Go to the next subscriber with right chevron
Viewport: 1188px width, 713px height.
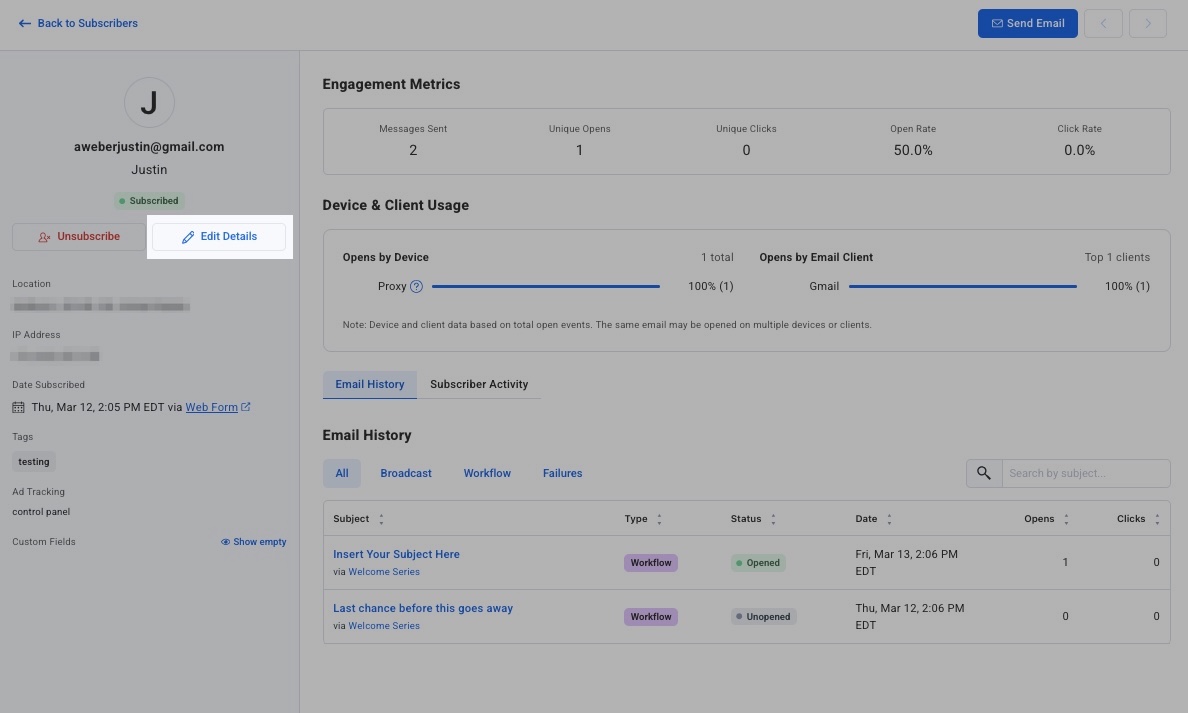point(1147,24)
